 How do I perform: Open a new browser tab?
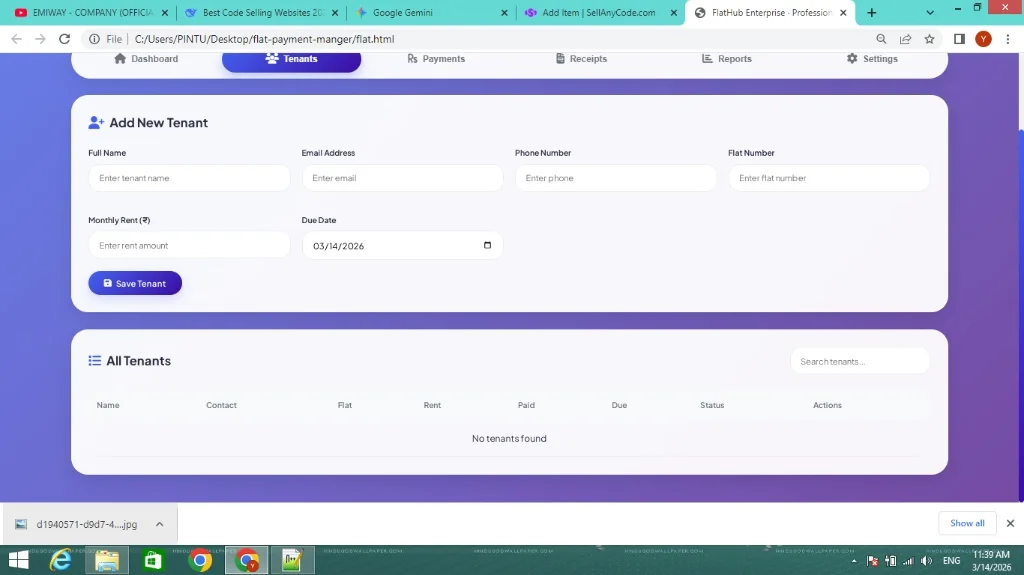871,12
